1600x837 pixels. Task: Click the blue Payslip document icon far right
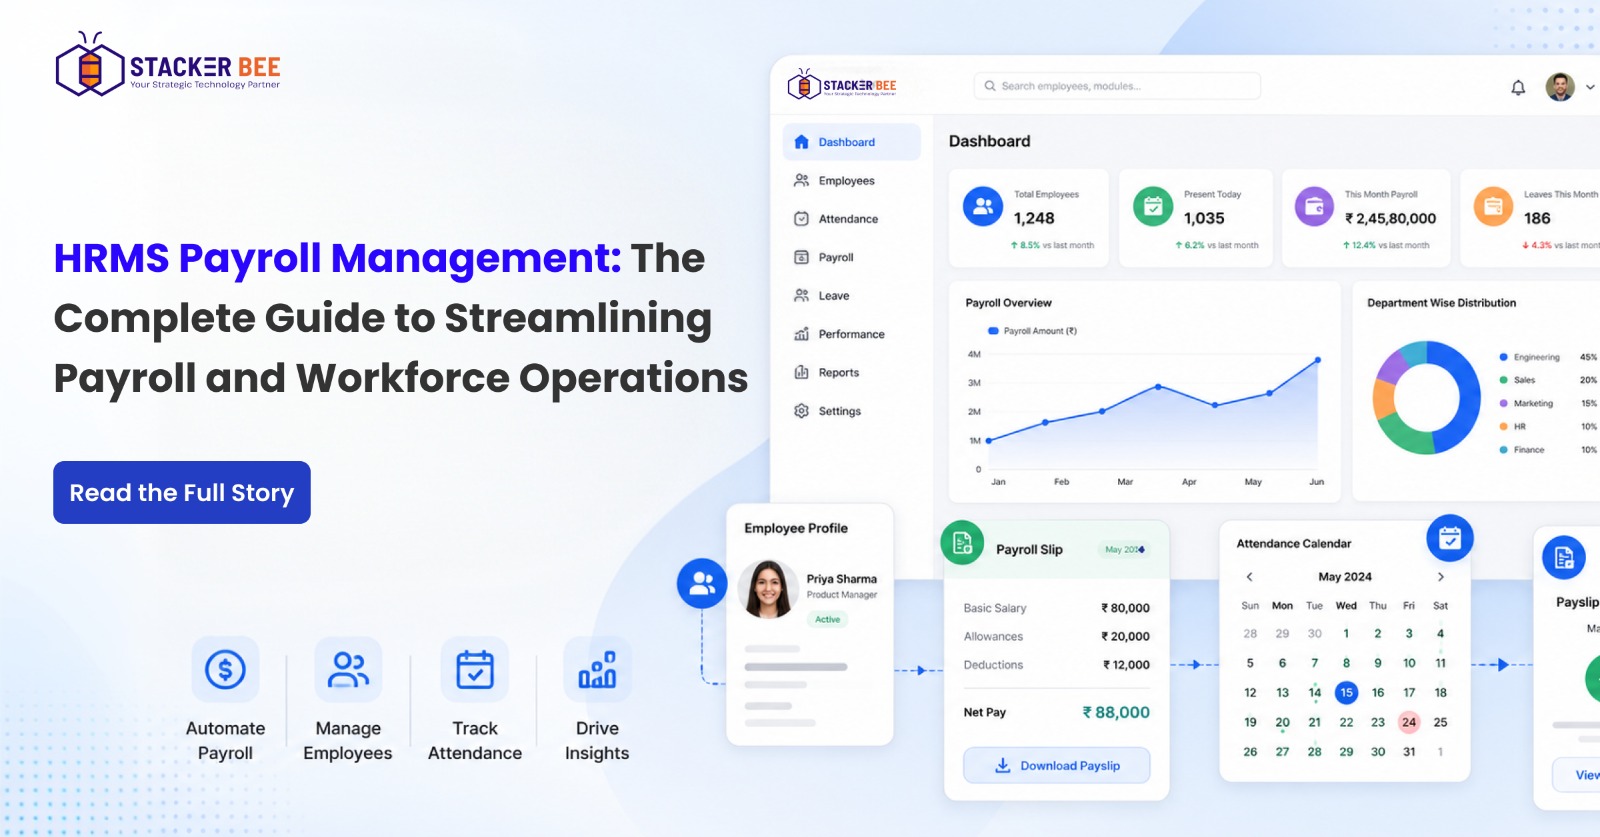(1564, 558)
